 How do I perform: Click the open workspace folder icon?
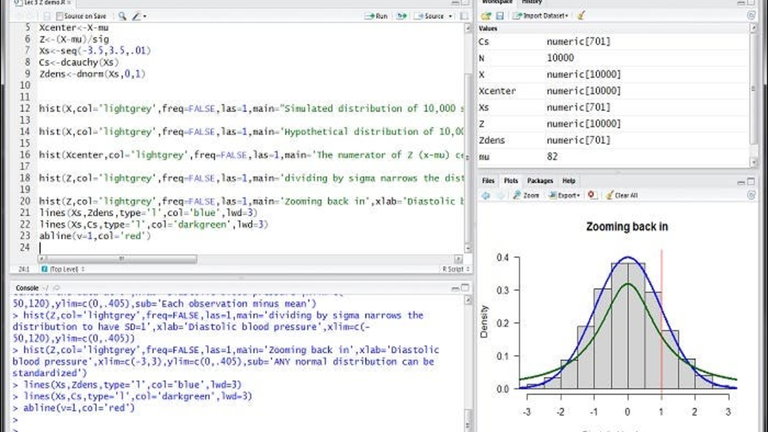(x=486, y=16)
